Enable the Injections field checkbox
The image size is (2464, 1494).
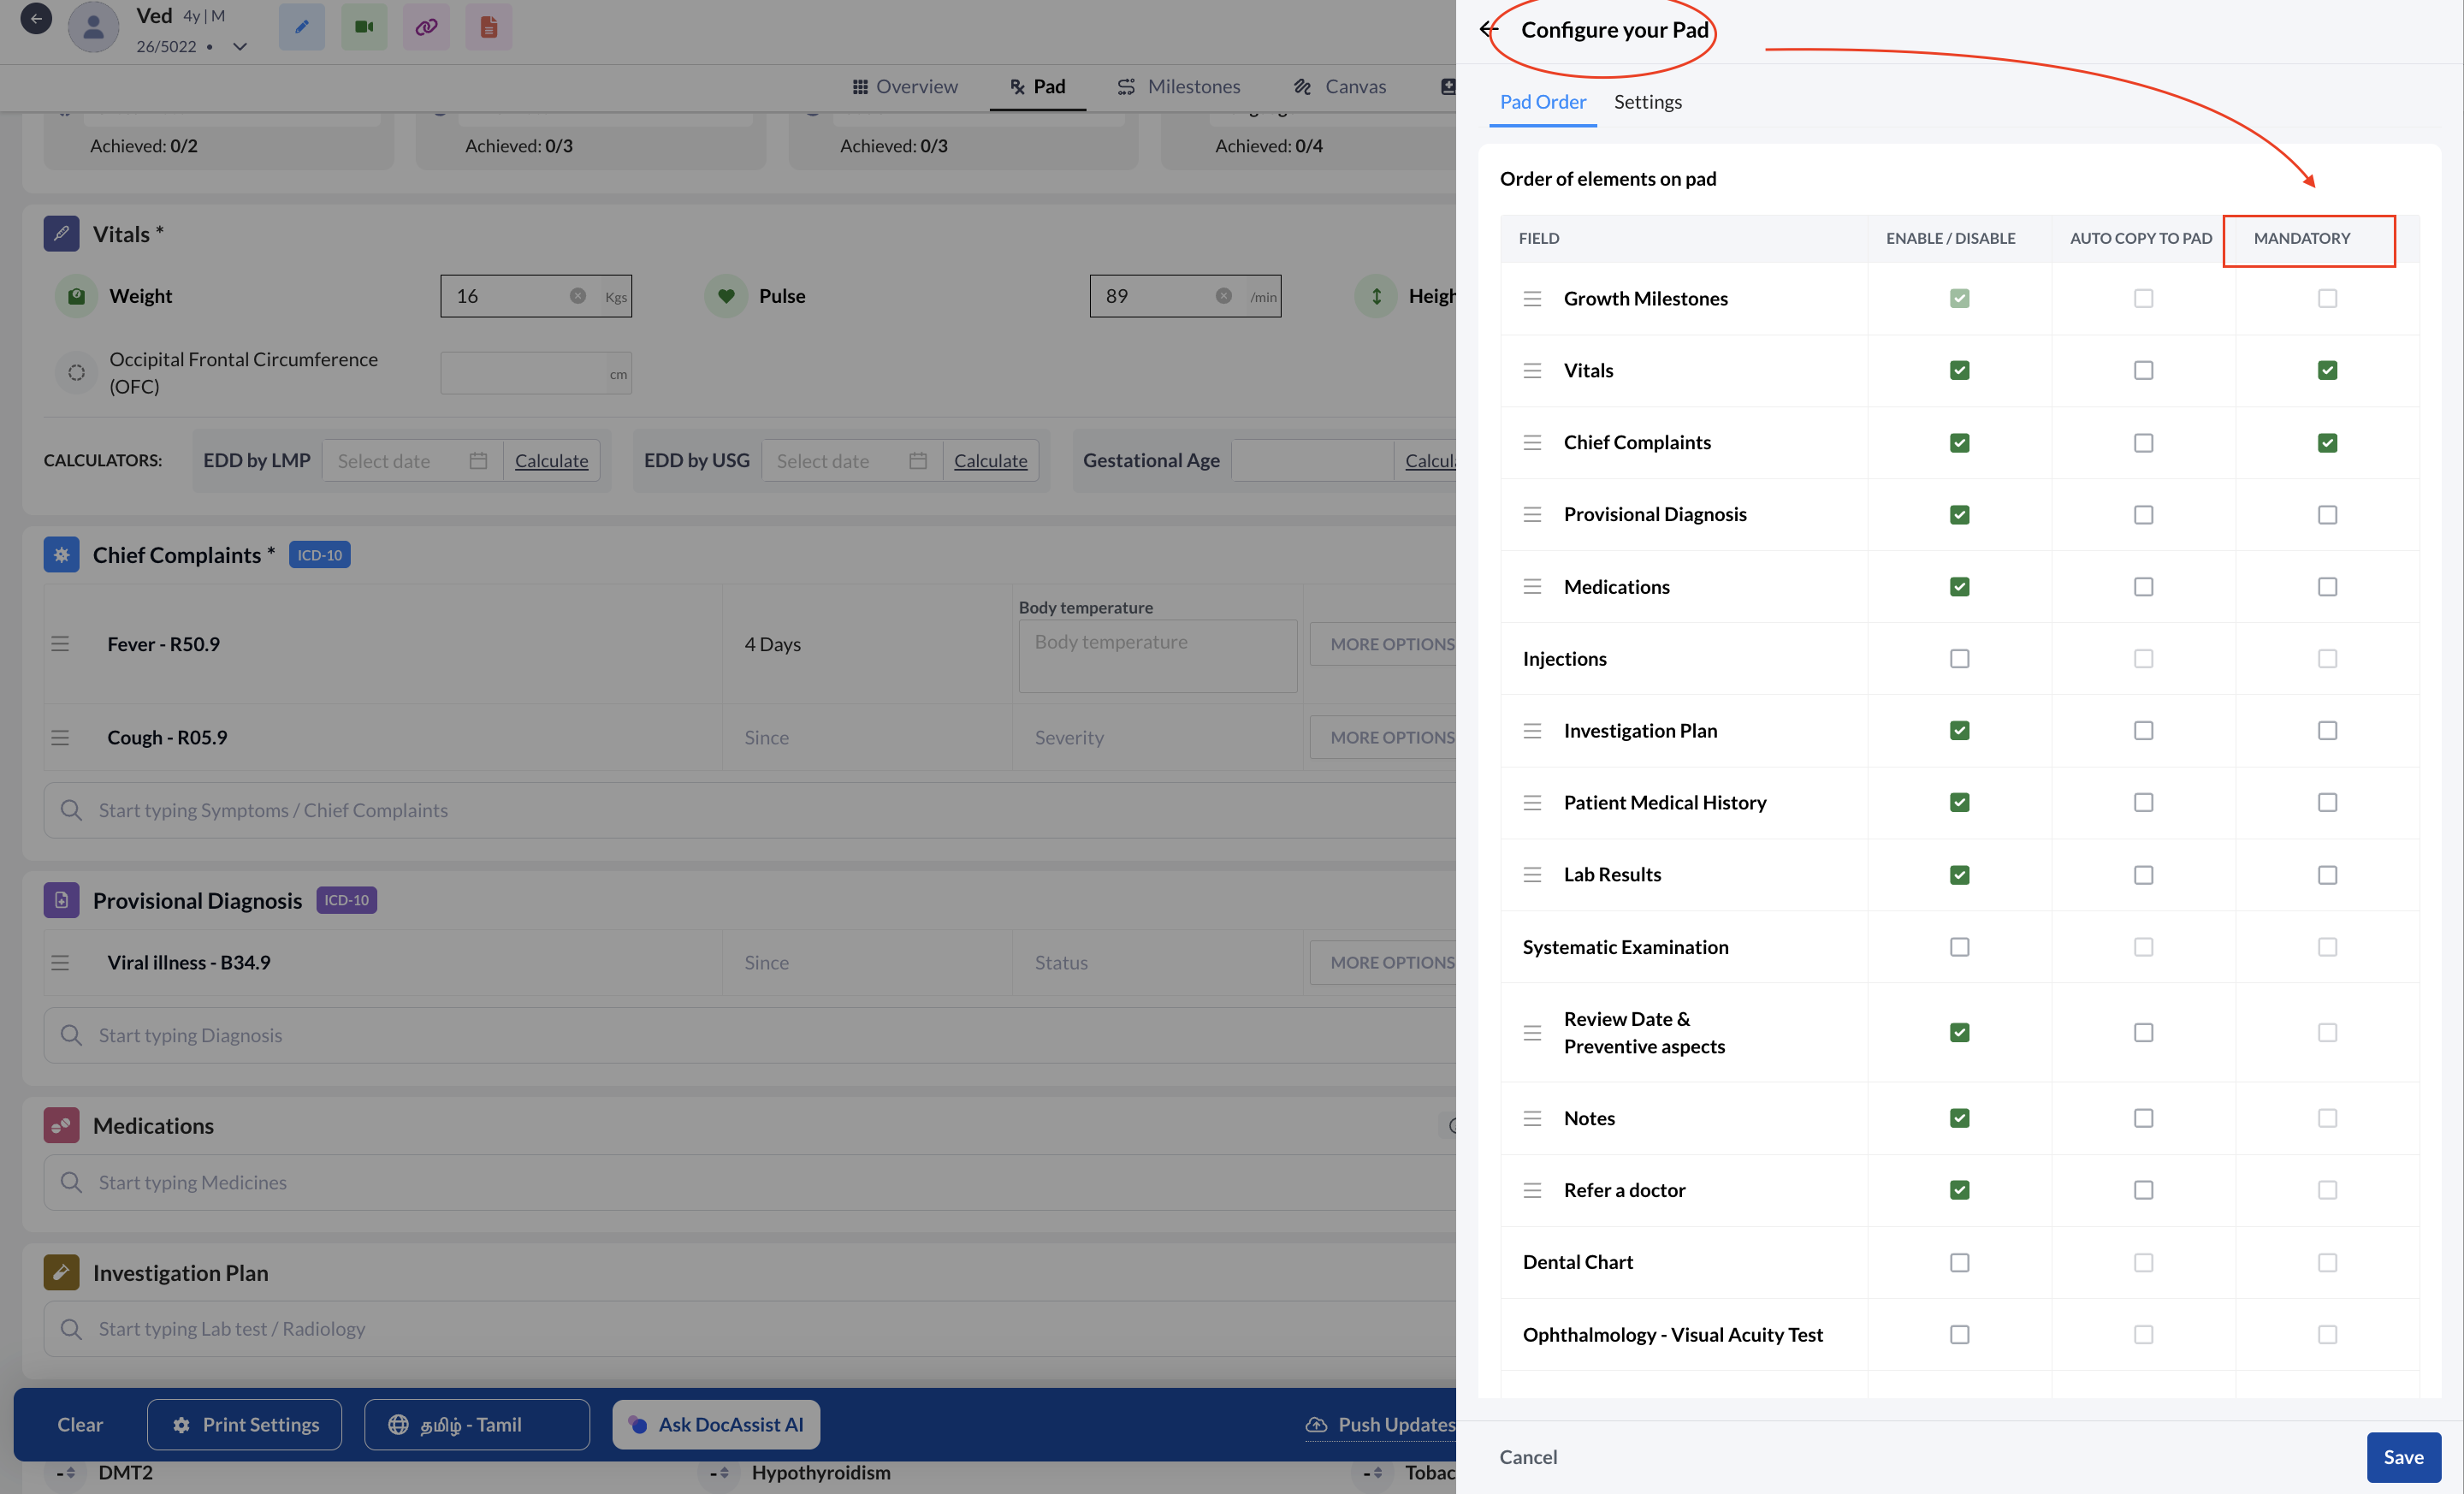click(1959, 659)
